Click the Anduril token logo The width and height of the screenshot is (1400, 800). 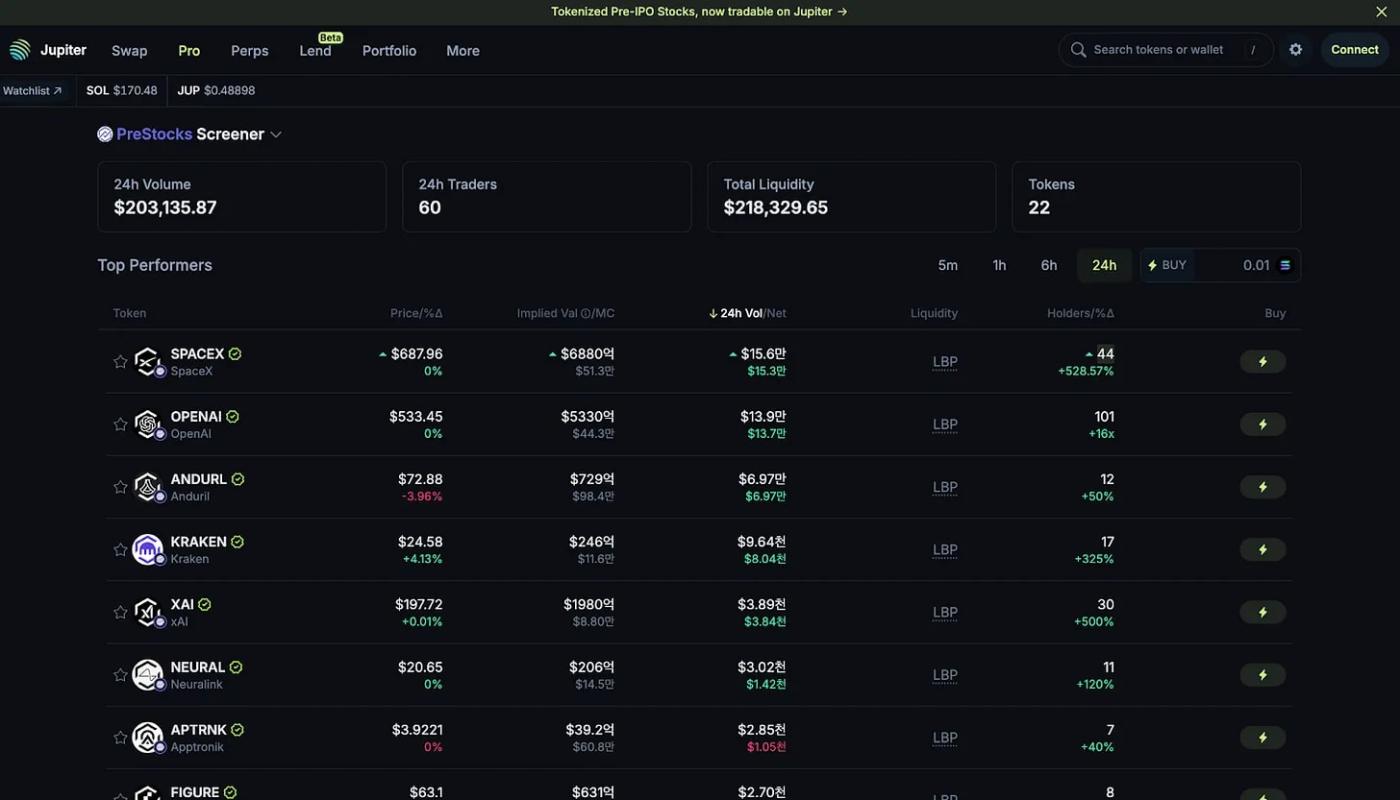tap(147, 487)
